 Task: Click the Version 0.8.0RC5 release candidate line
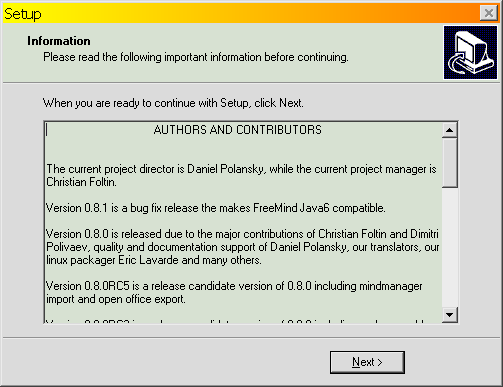coord(234,286)
